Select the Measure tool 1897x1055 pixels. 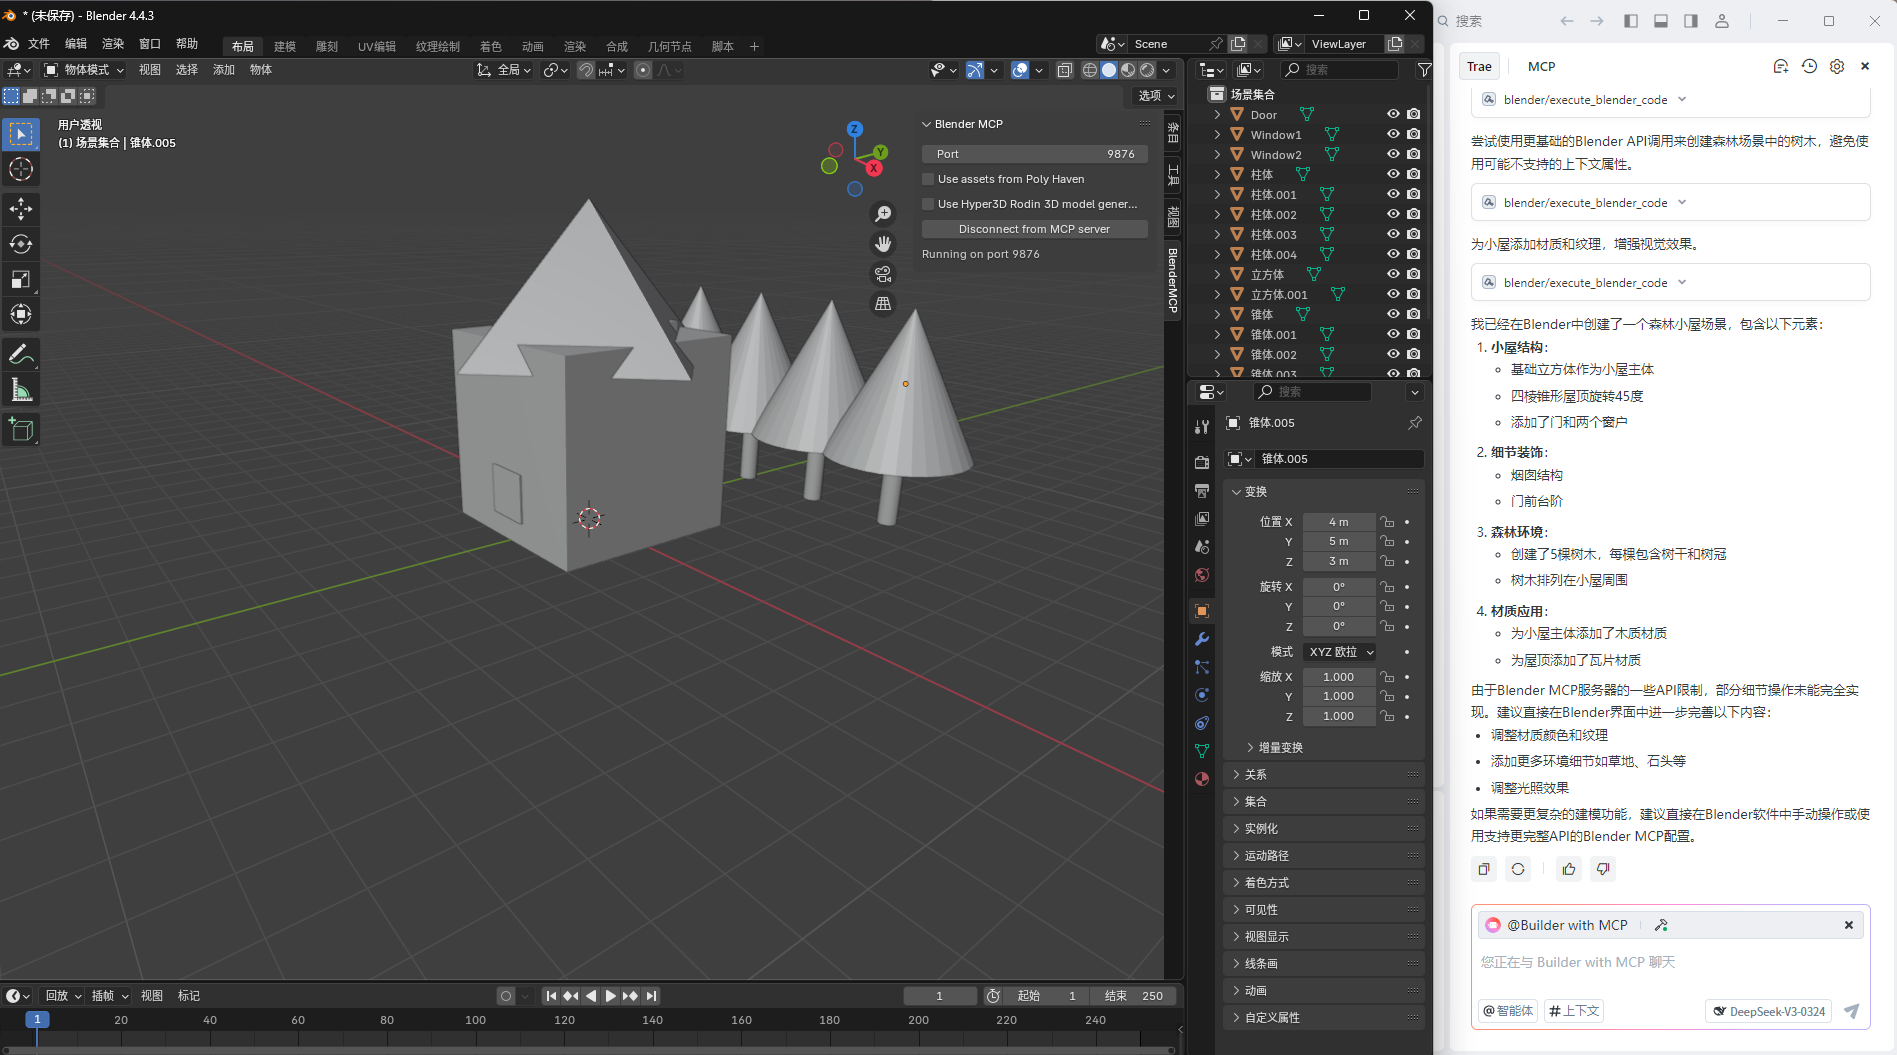[x=21, y=389]
